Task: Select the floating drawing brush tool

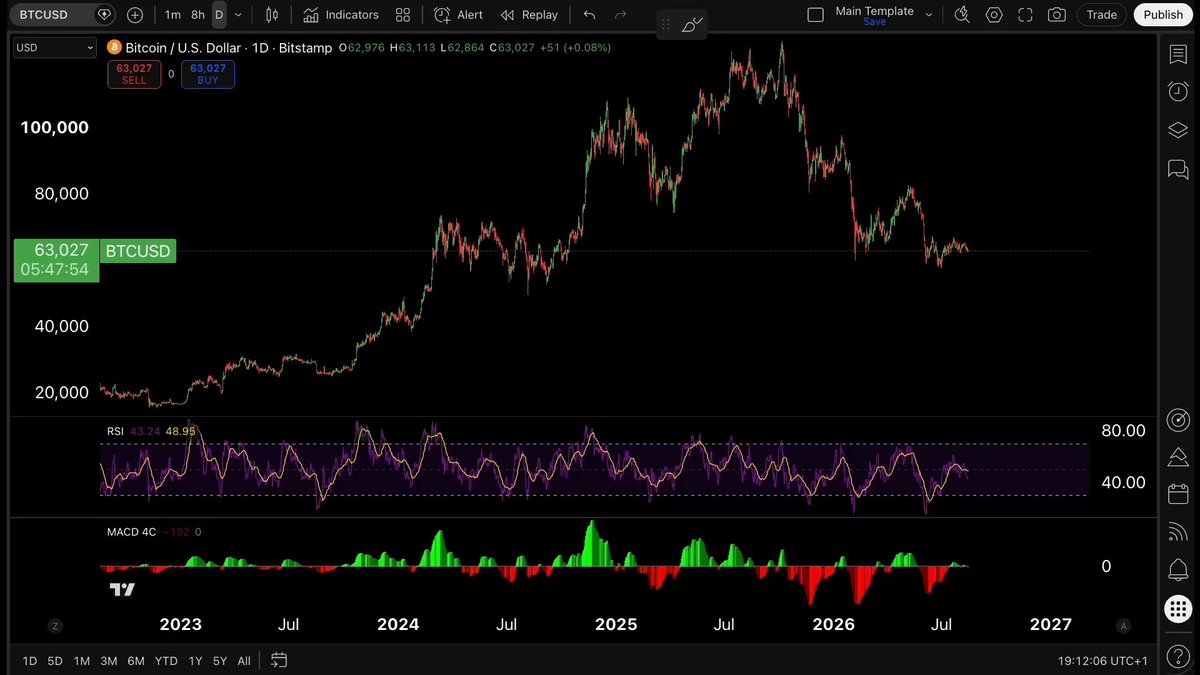Action: 692,24
